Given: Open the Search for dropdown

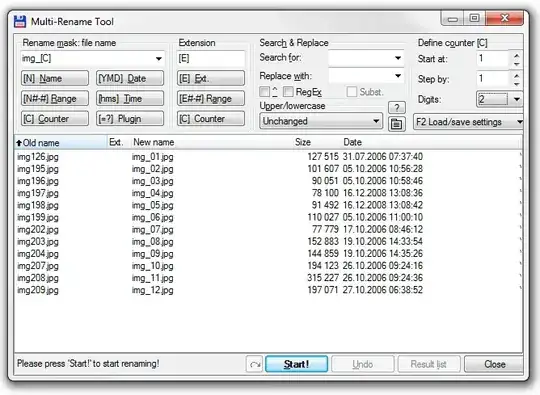Looking at the screenshot, I should [x=398, y=58].
